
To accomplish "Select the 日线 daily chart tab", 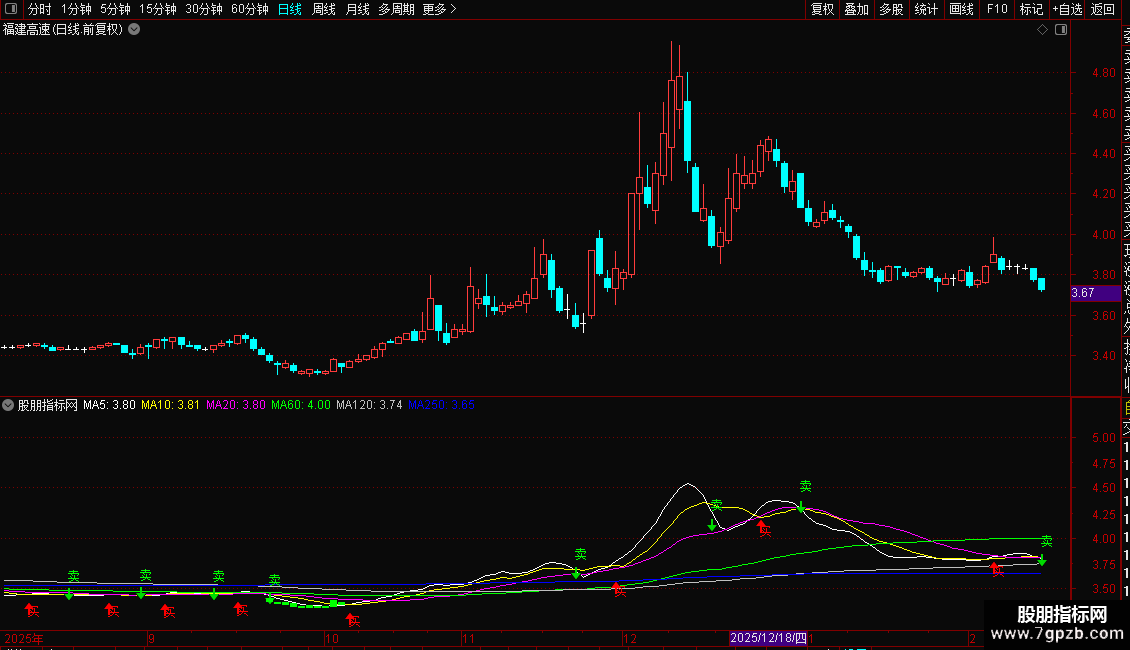I will 290,9.
